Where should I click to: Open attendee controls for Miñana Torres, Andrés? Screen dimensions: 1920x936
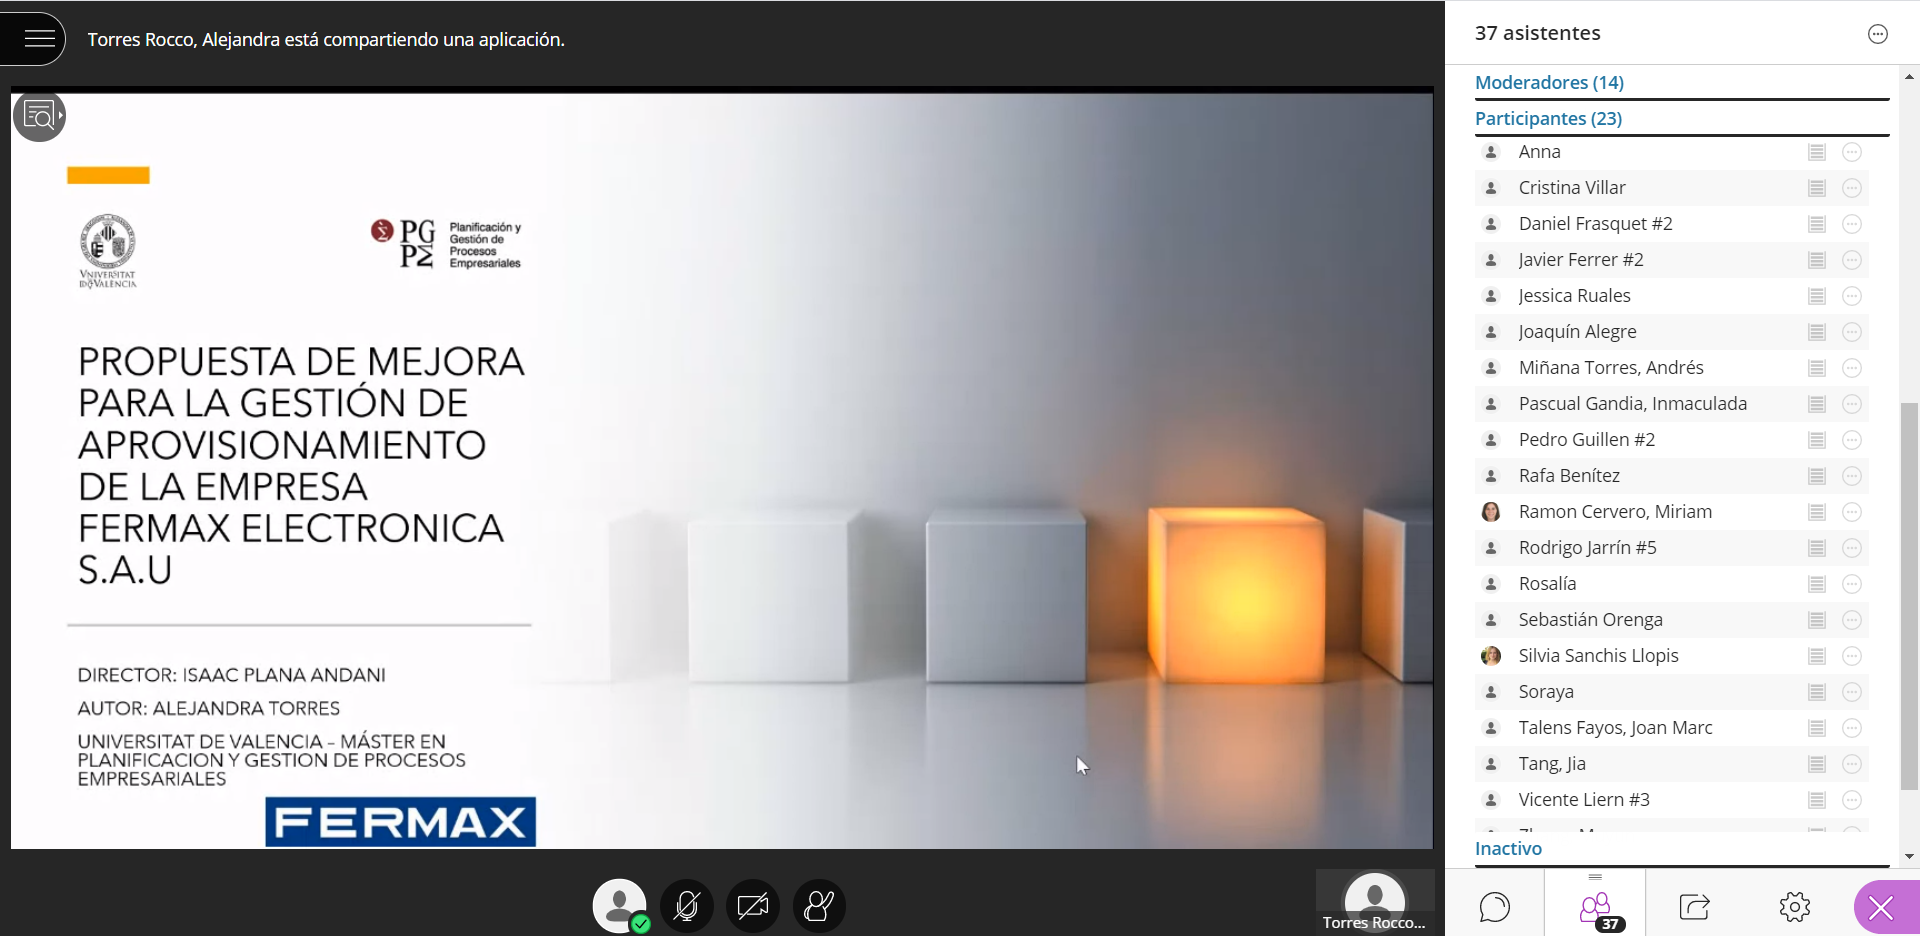(1852, 368)
